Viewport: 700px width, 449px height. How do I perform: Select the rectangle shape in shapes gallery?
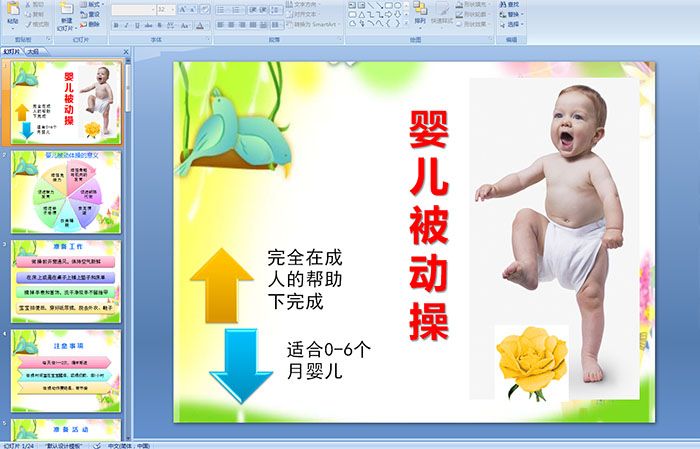pyautogui.click(x=389, y=5)
